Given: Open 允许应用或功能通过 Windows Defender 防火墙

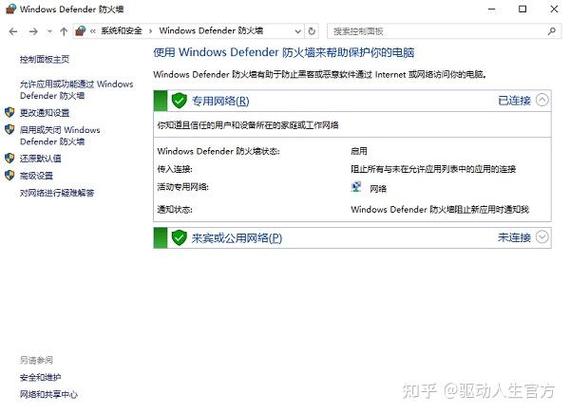Looking at the screenshot, I should point(76,90).
